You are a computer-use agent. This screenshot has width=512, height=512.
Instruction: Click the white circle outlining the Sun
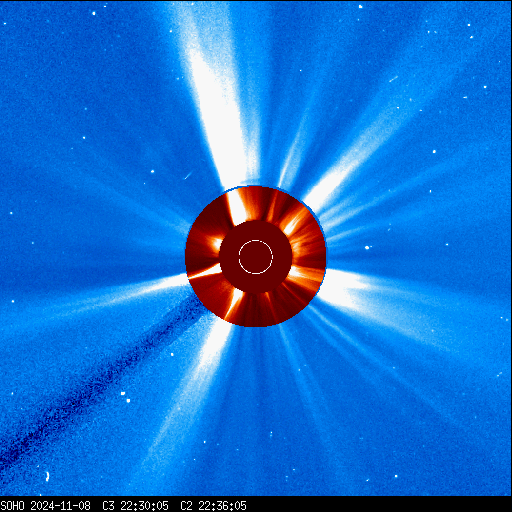pos(256,257)
